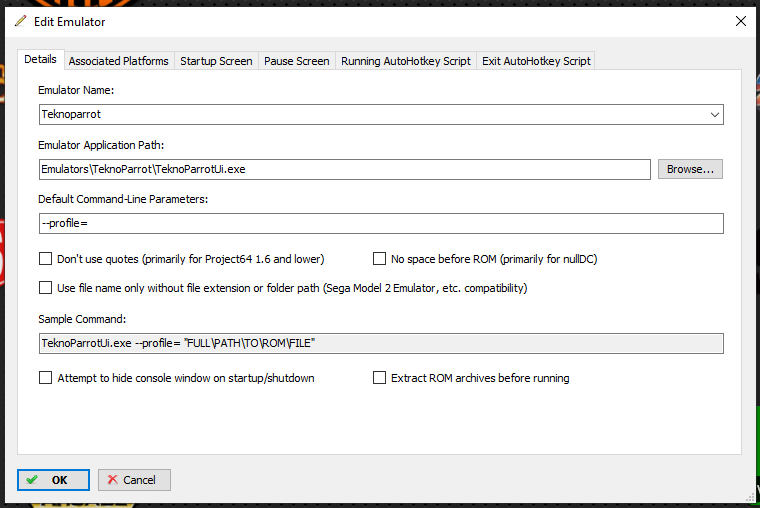Click the Sample Command label
Image resolution: width=760 pixels, height=508 pixels.
point(82,319)
